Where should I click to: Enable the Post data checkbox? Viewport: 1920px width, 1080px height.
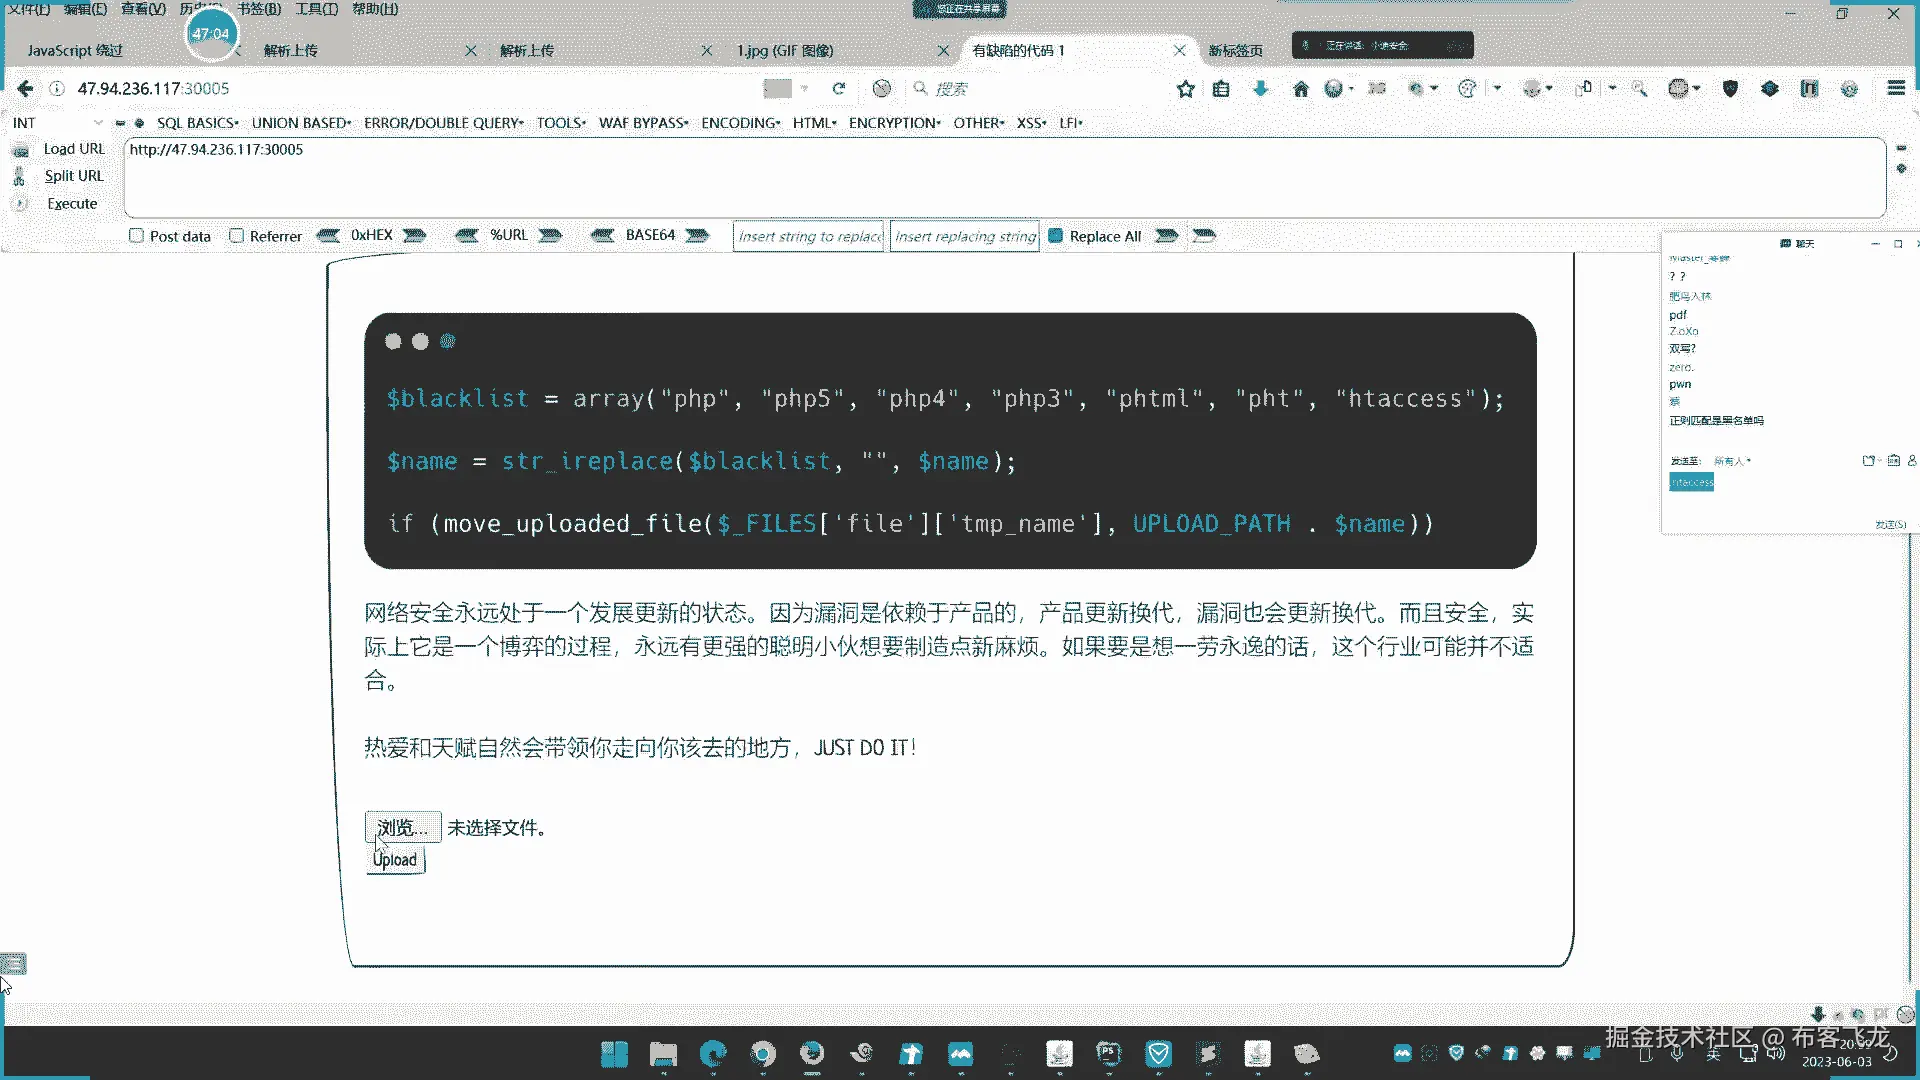click(x=137, y=236)
